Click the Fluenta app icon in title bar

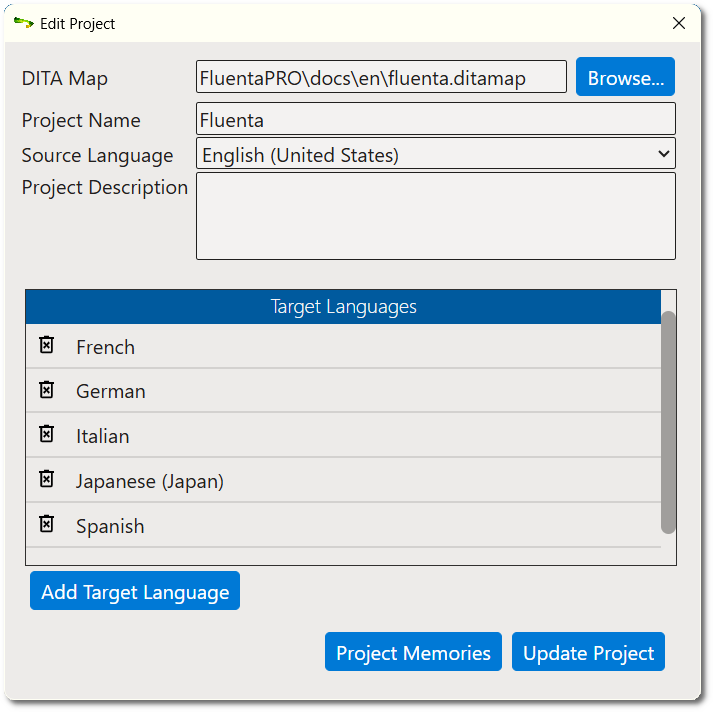24,23
